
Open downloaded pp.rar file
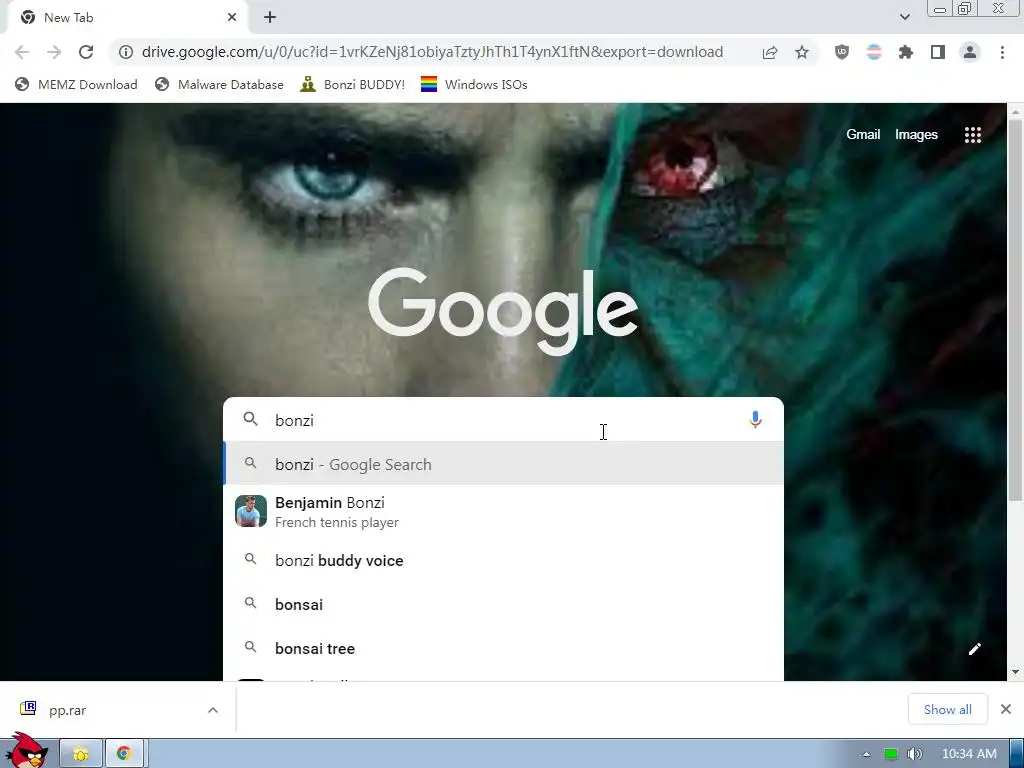(x=68, y=710)
